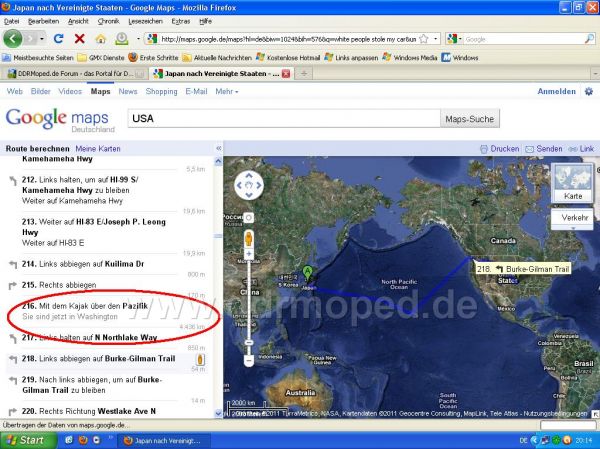Screen dimensions: 600x449
Task: Open the Datei menu
Action: [11, 21]
